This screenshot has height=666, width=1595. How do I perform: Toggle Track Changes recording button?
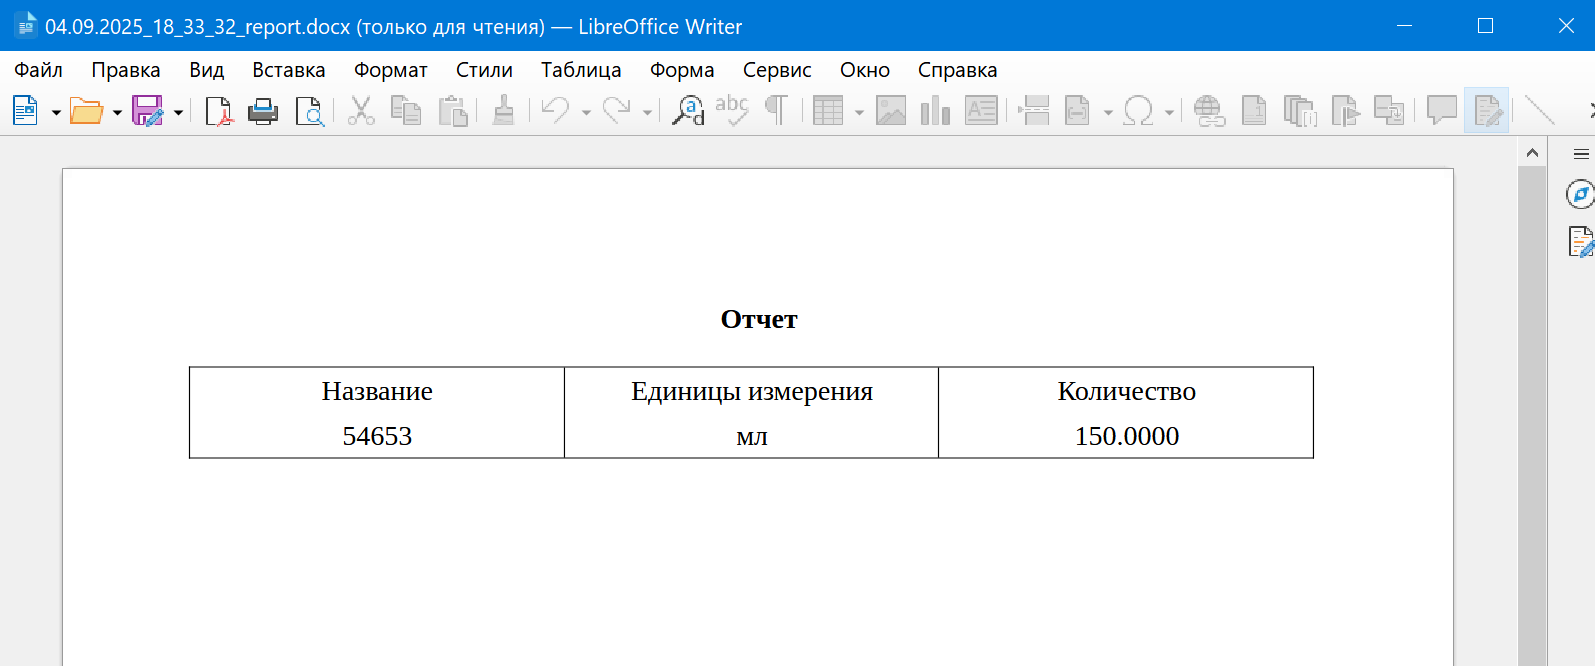[1487, 110]
